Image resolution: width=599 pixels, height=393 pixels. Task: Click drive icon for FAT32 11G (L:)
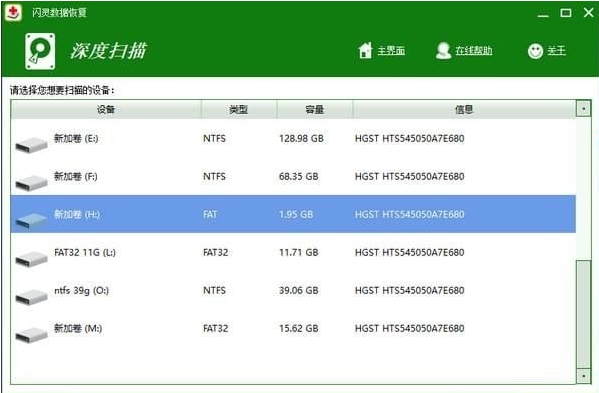click(31, 259)
